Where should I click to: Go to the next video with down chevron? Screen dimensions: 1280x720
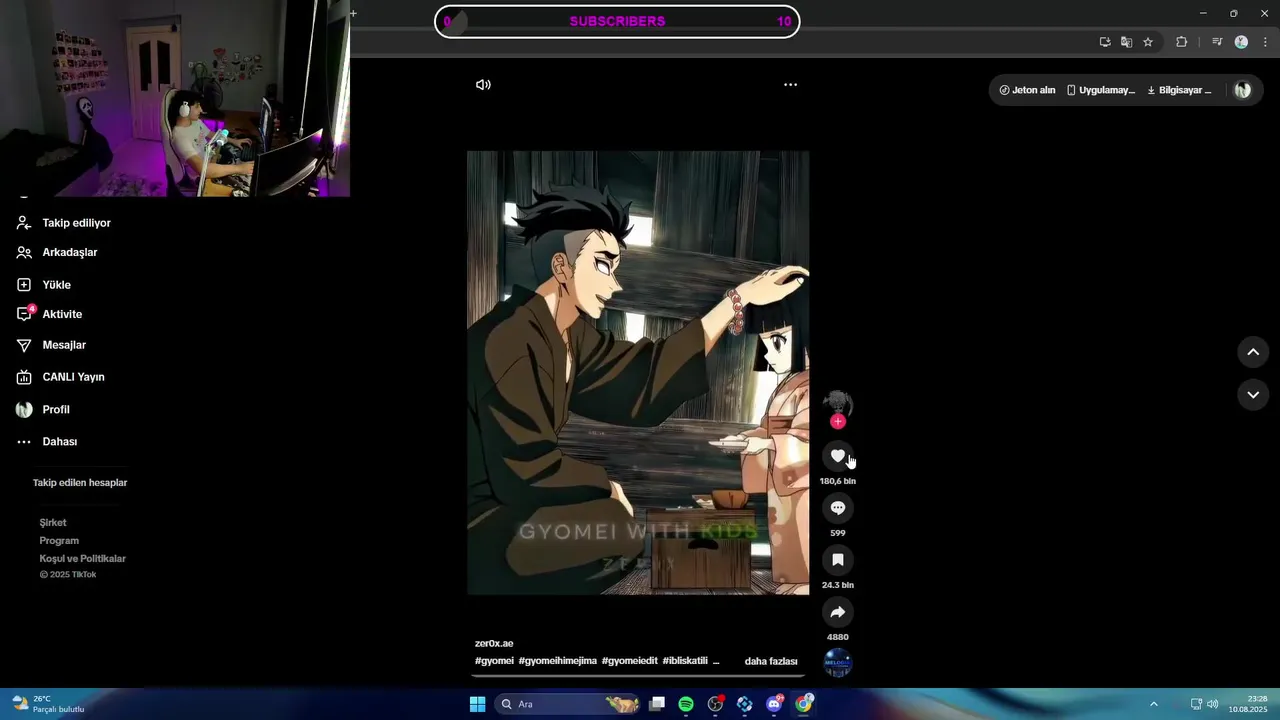click(x=1253, y=395)
